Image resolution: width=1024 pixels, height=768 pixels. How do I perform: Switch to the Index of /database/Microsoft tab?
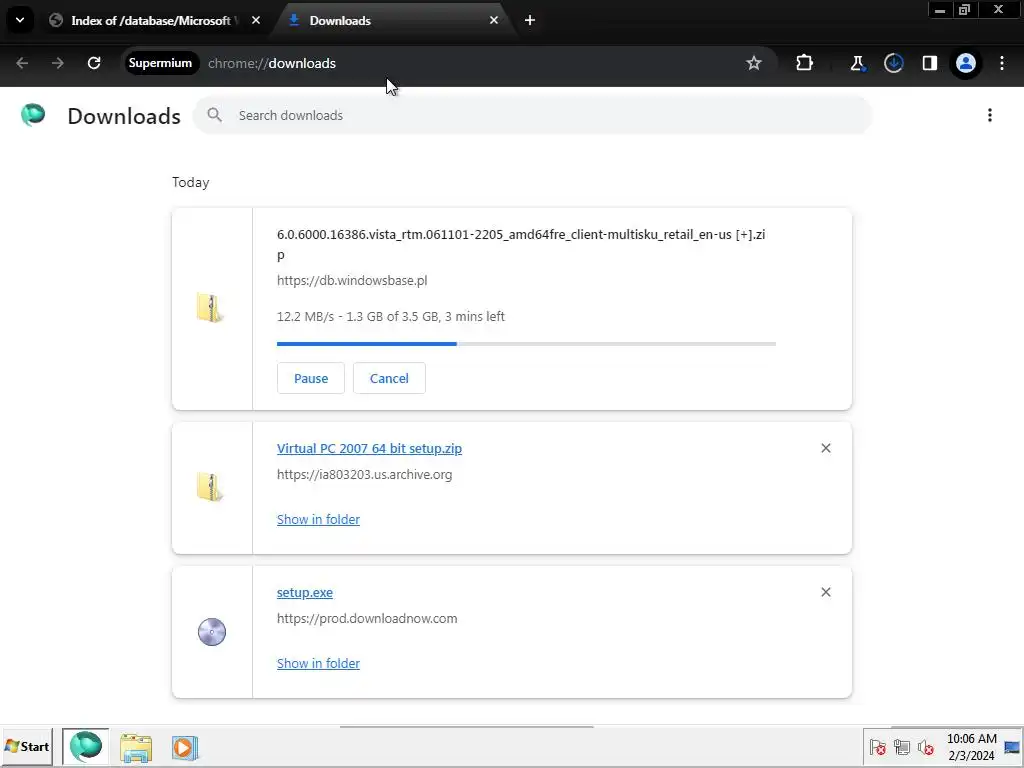(150, 21)
